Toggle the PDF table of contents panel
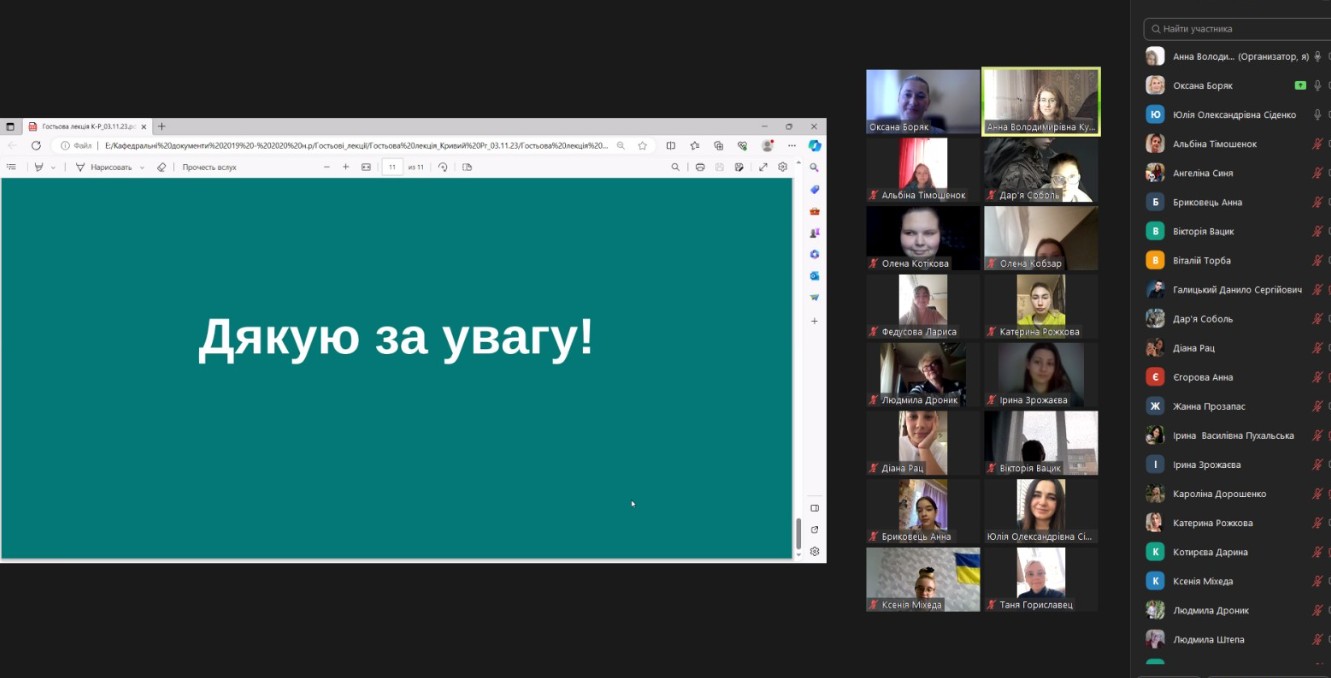This screenshot has height=678, width=1331. (x=12, y=167)
